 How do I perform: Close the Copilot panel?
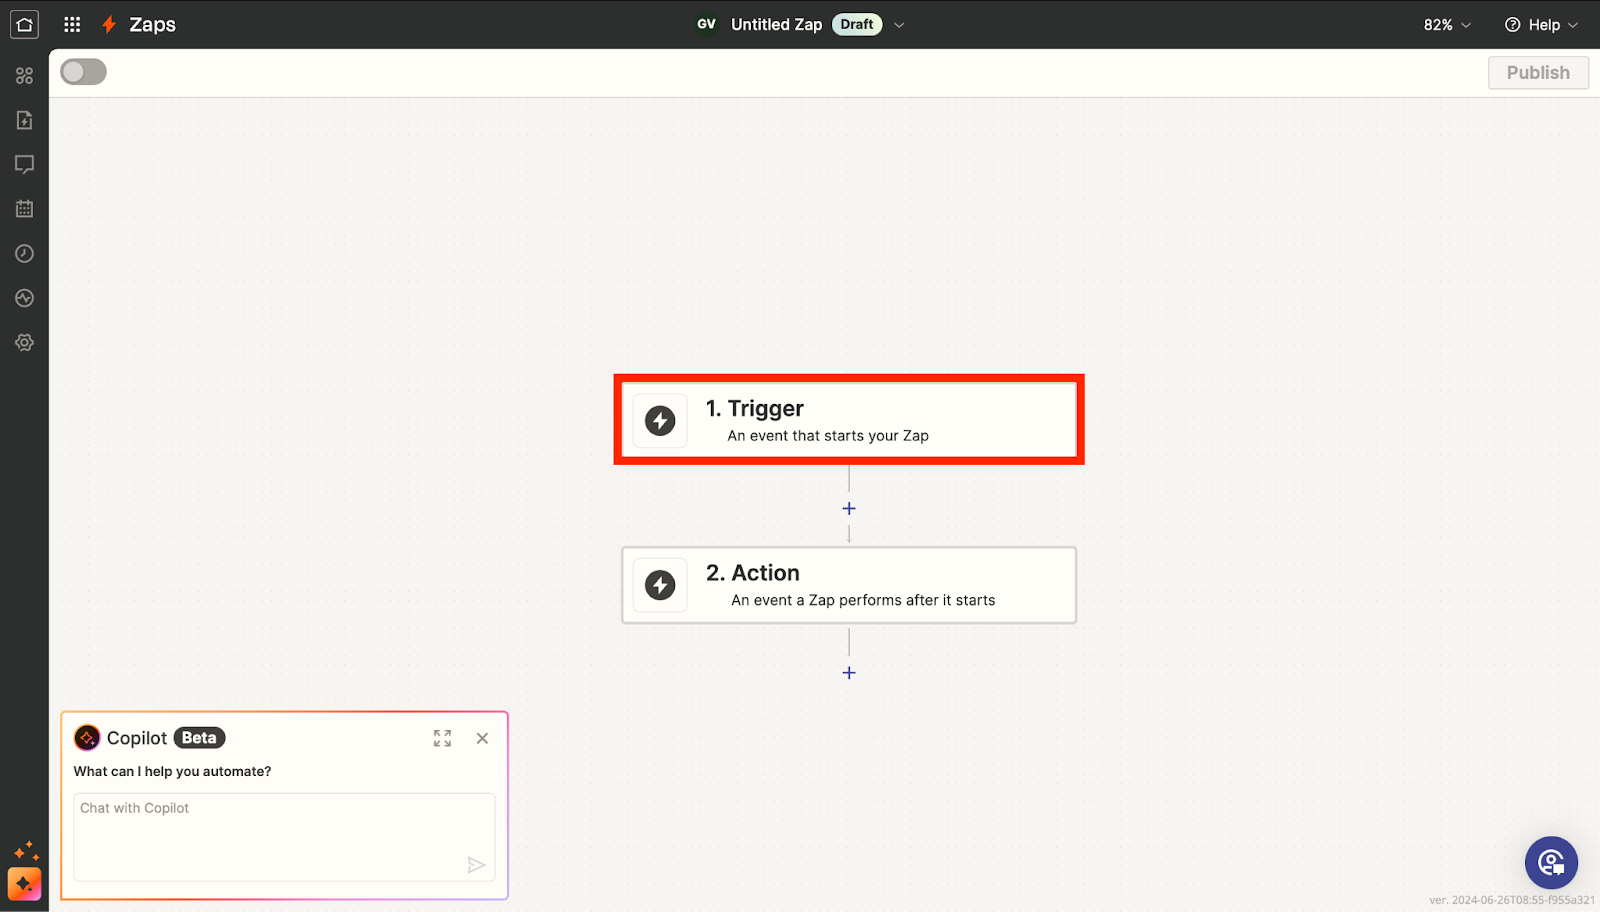click(482, 738)
